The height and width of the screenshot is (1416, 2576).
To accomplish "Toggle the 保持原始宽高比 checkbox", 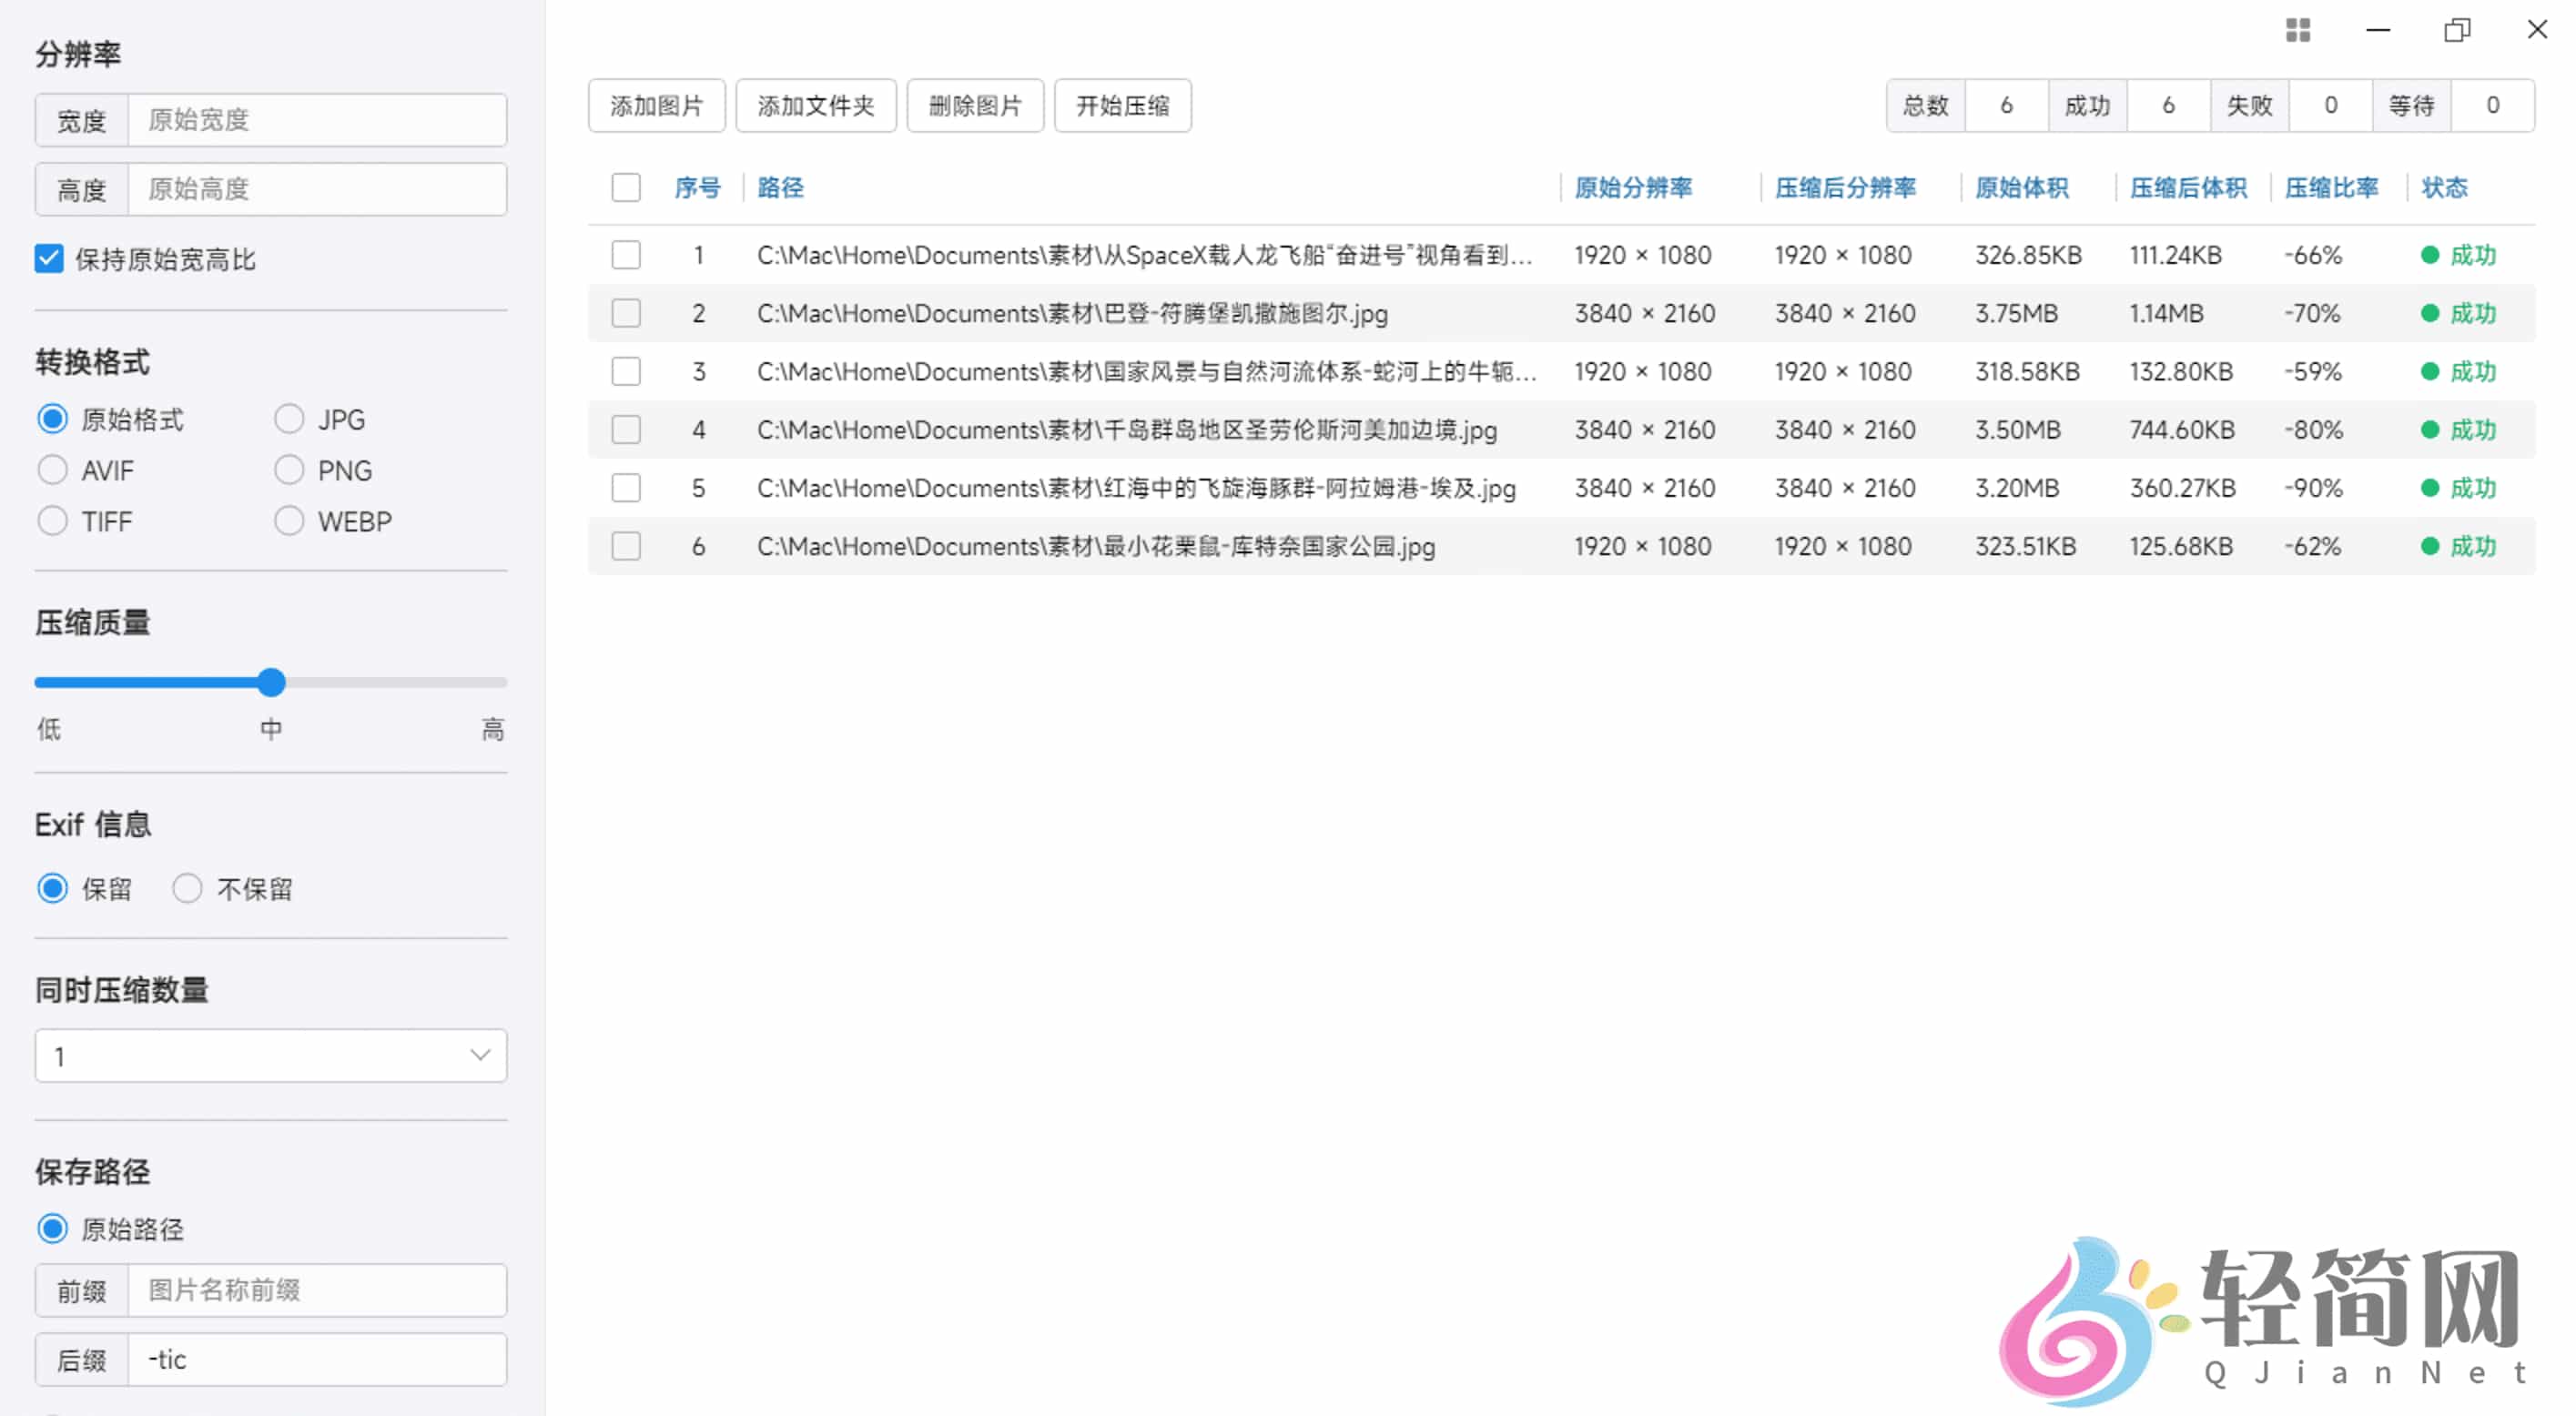I will [x=49, y=259].
